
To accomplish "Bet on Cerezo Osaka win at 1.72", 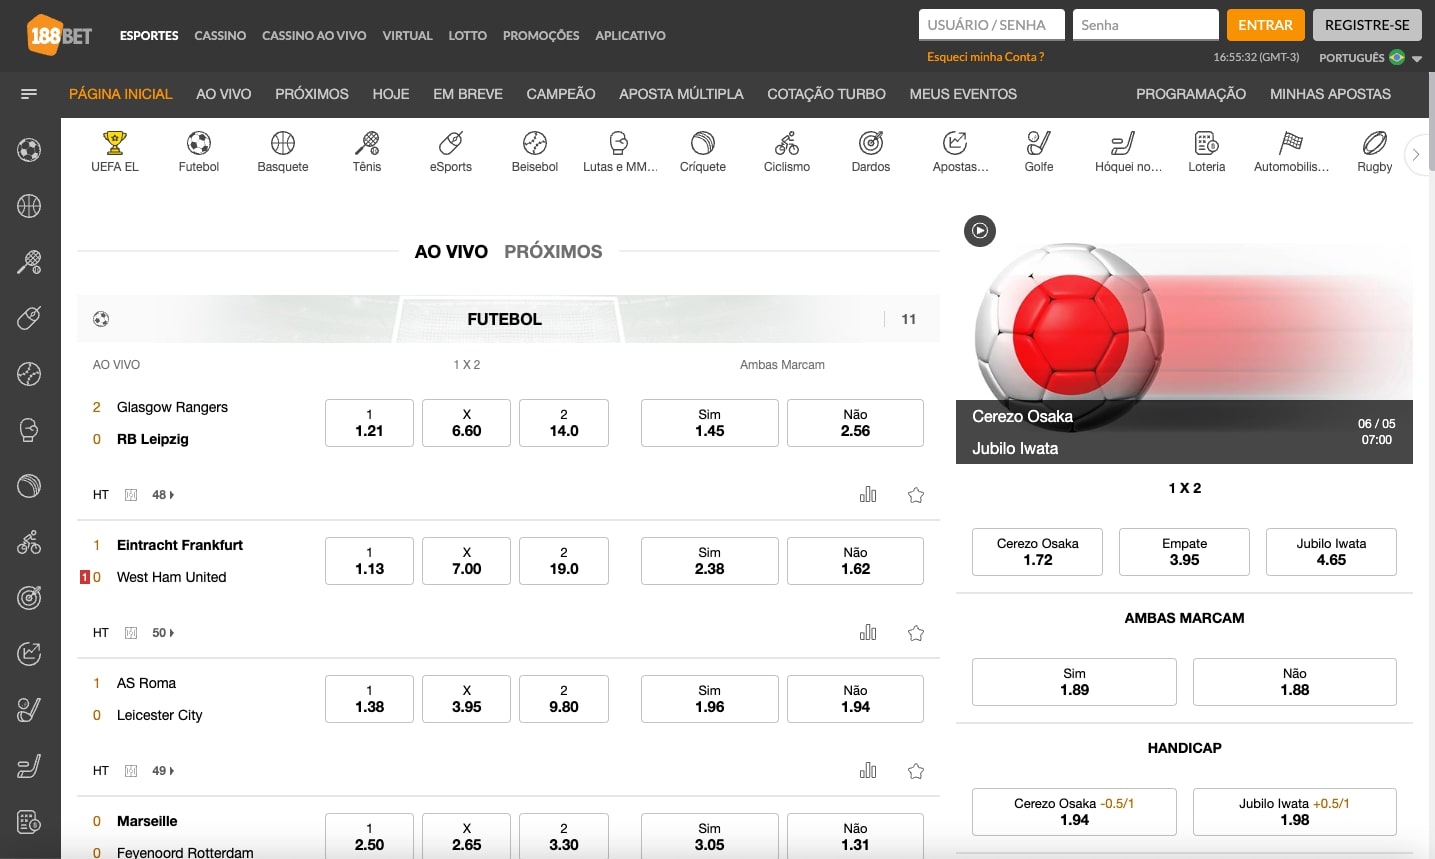I will pos(1037,552).
